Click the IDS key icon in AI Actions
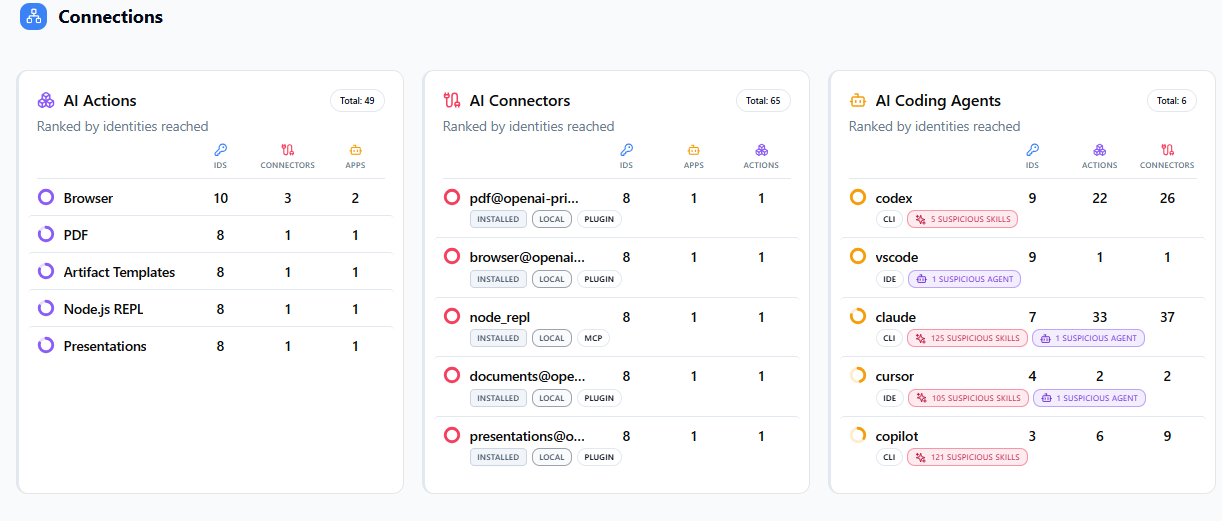The width and height of the screenshot is (1222, 521). click(221, 150)
